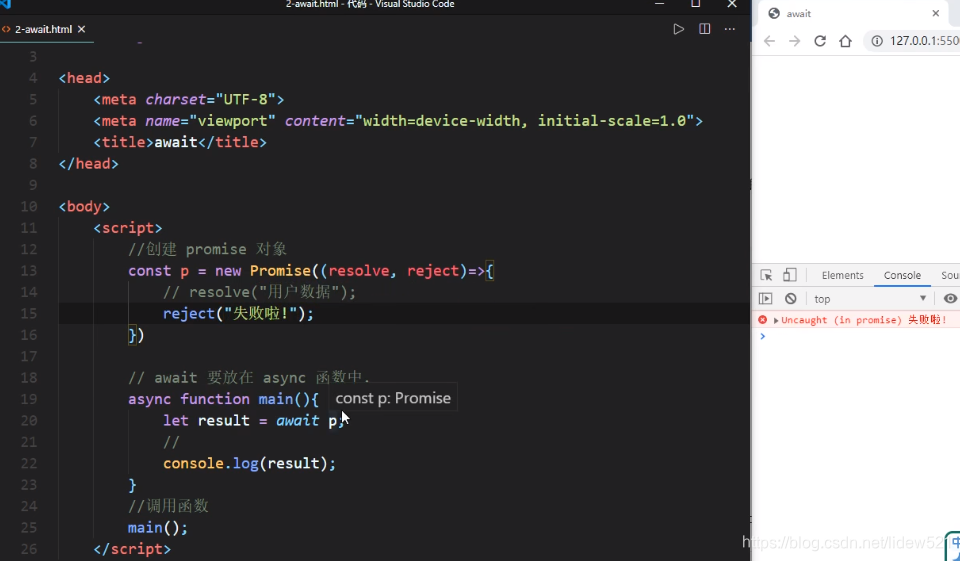Run the code with the play icon
This screenshot has height=561, width=960.
point(678,29)
